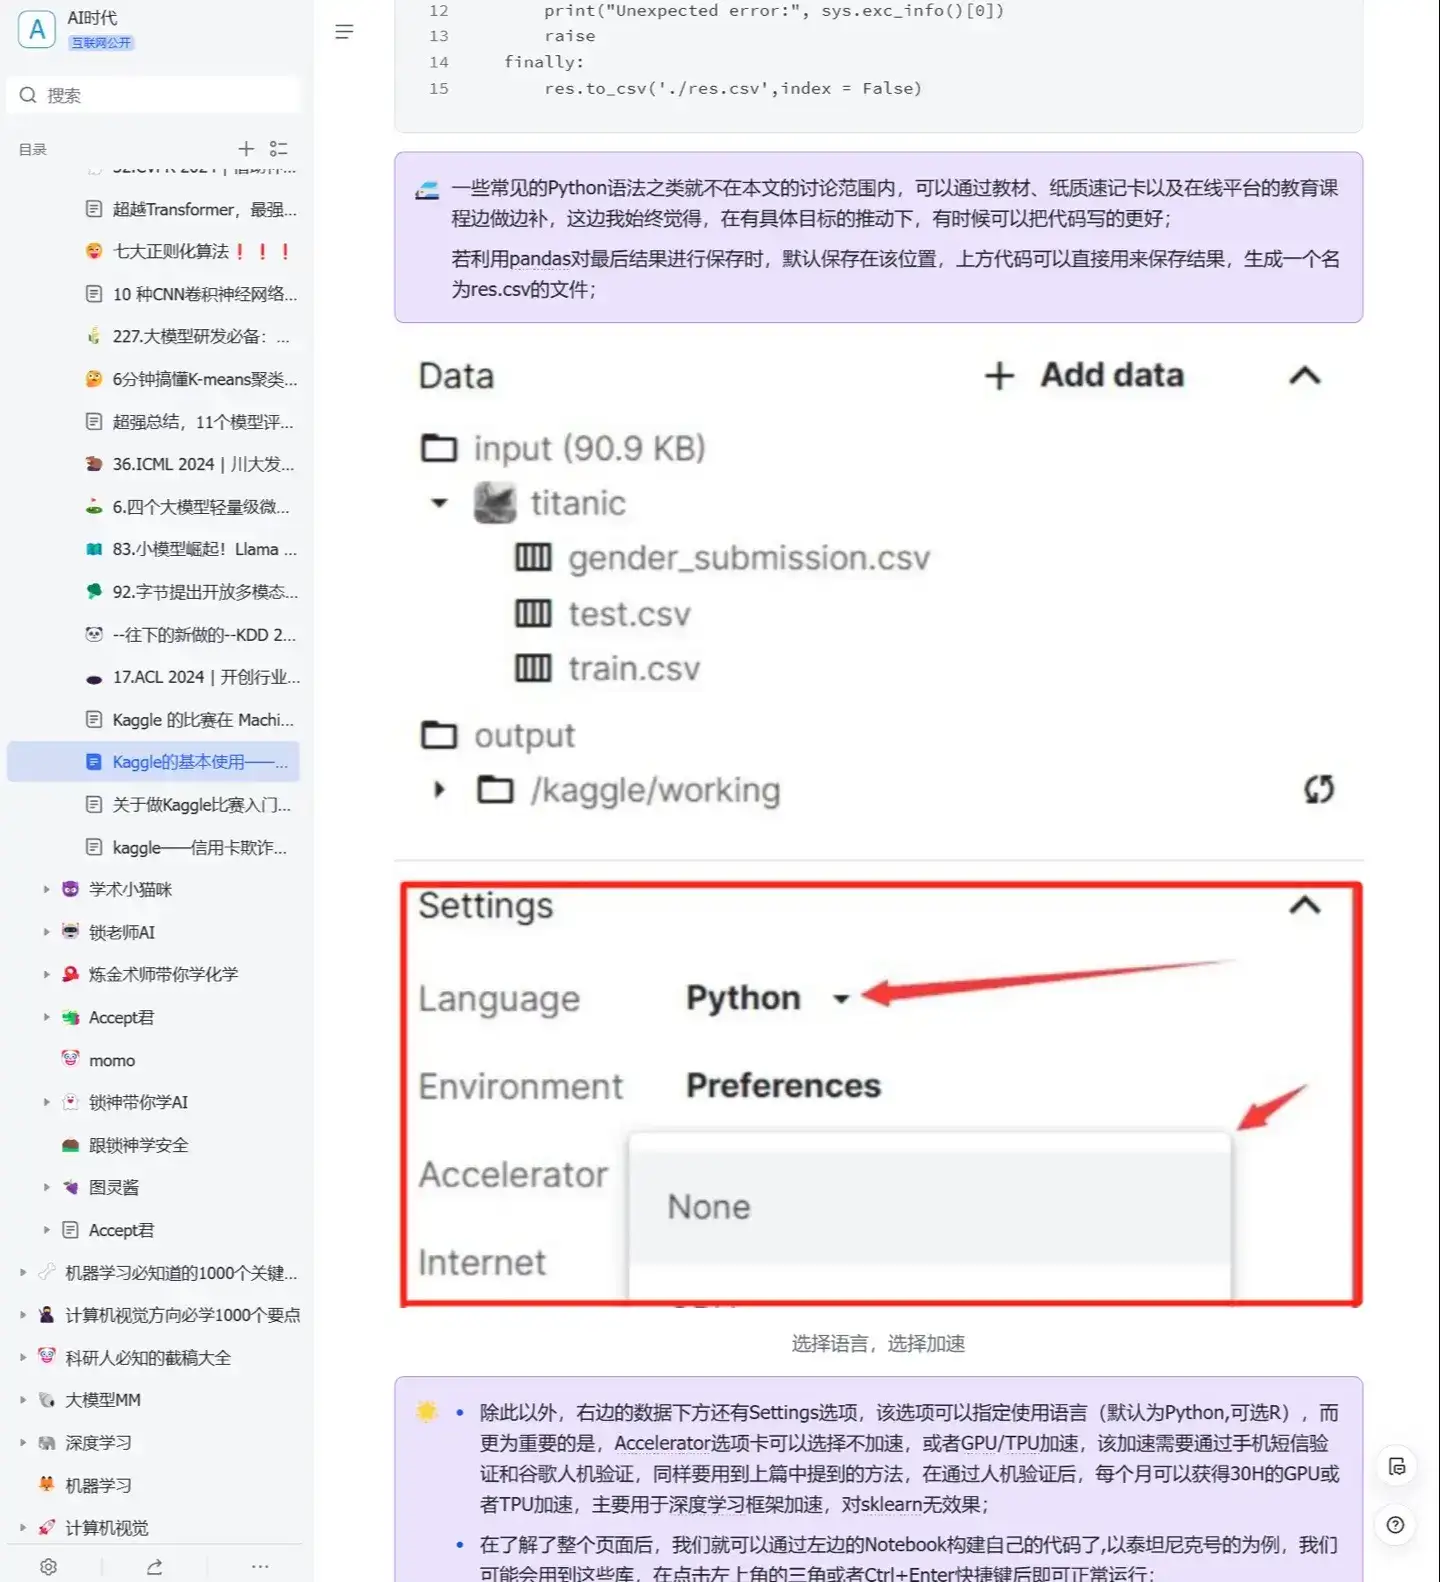Click the fox icon of 机器学习
This screenshot has width=1440, height=1582.
pos(46,1485)
